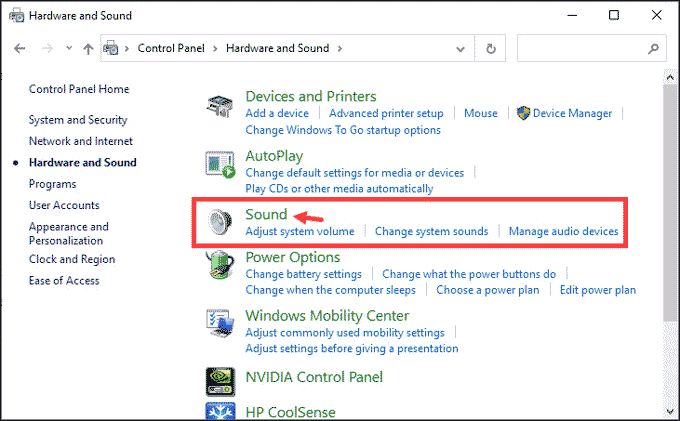Click the forward navigation arrow

tap(47, 49)
